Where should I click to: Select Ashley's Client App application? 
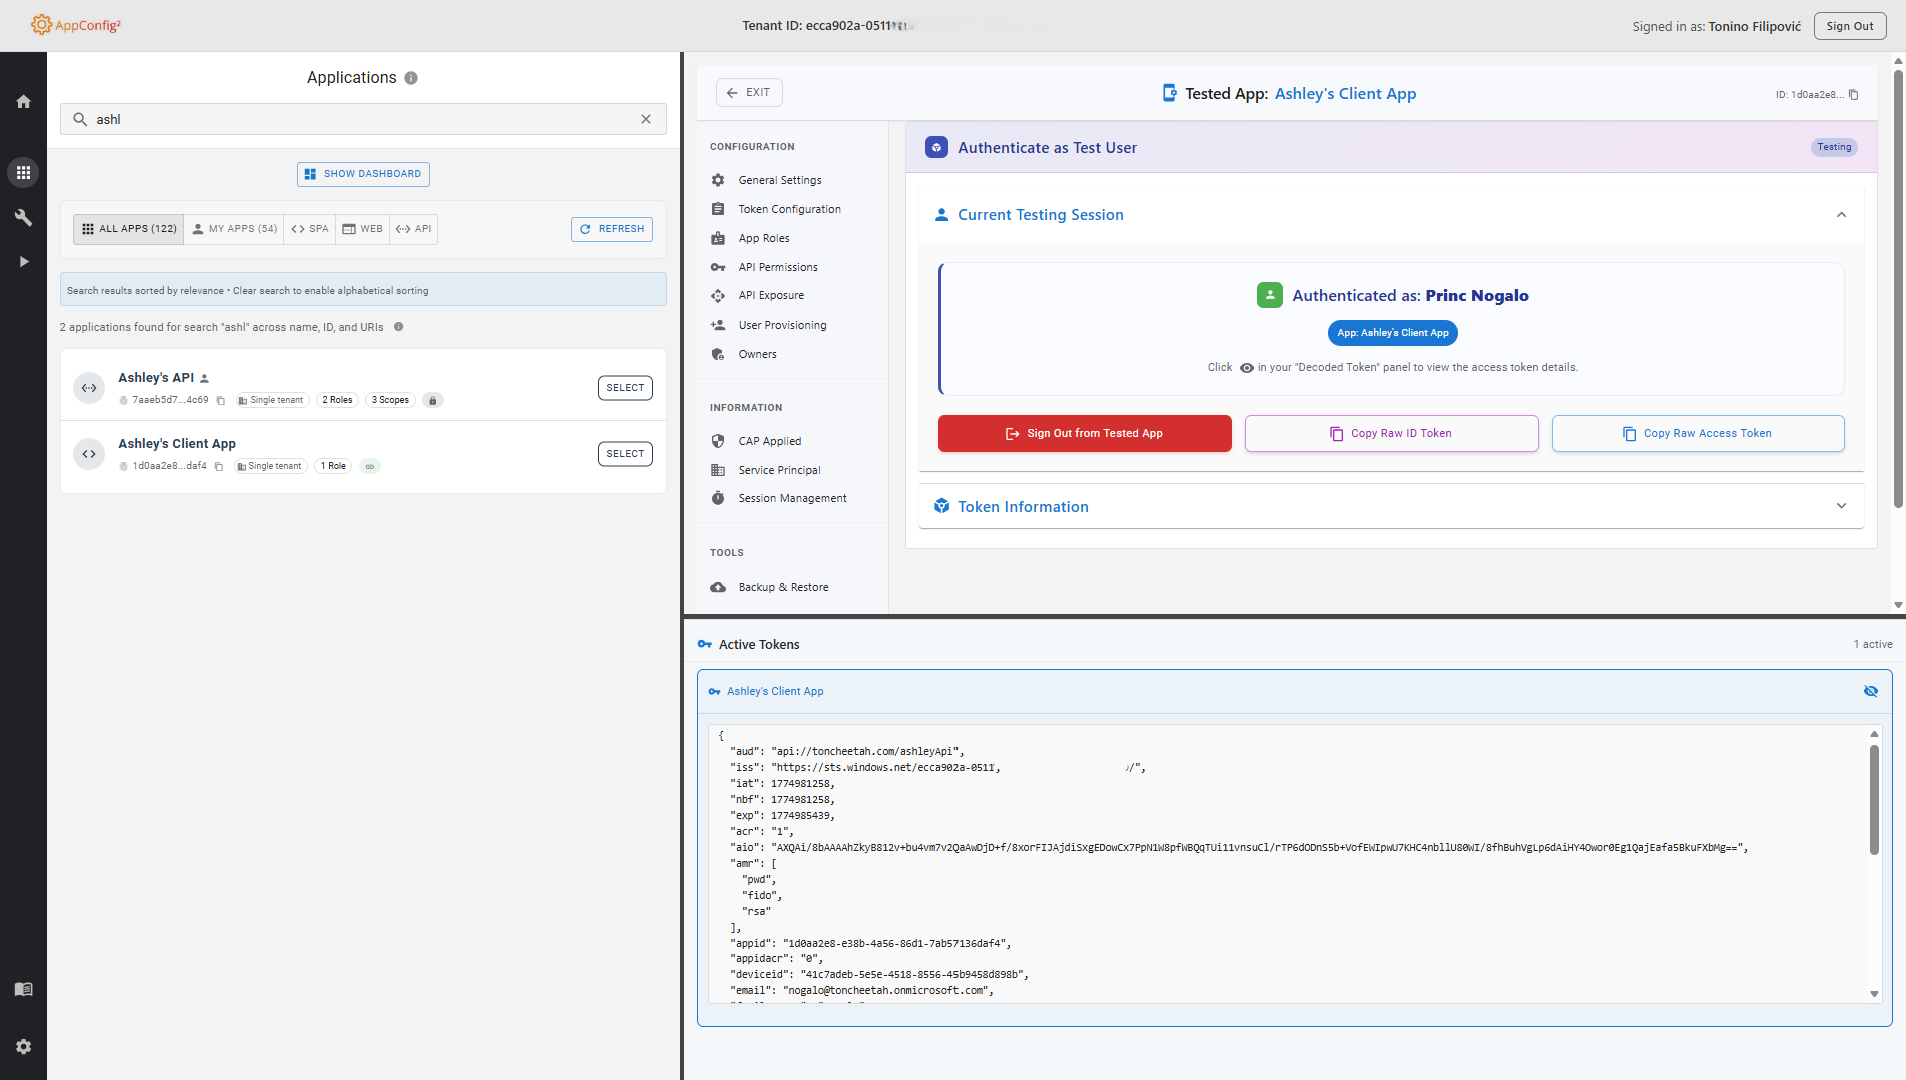click(625, 454)
